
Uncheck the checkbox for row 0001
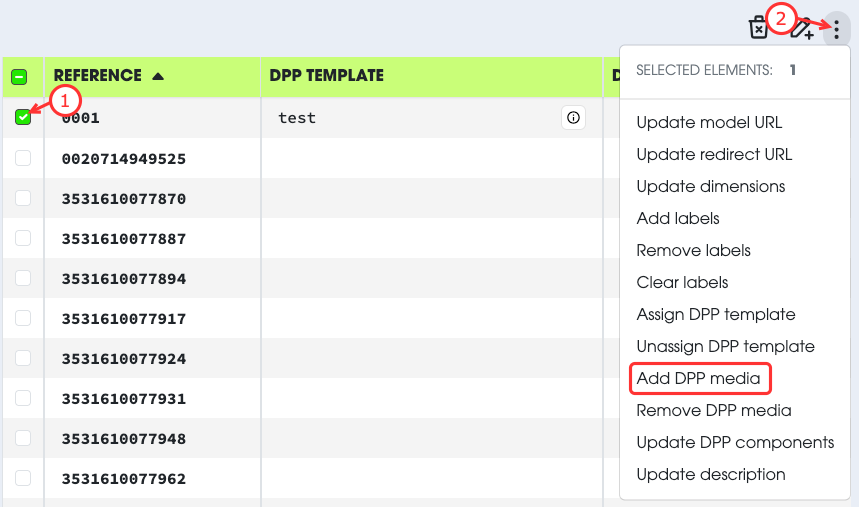(23, 118)
